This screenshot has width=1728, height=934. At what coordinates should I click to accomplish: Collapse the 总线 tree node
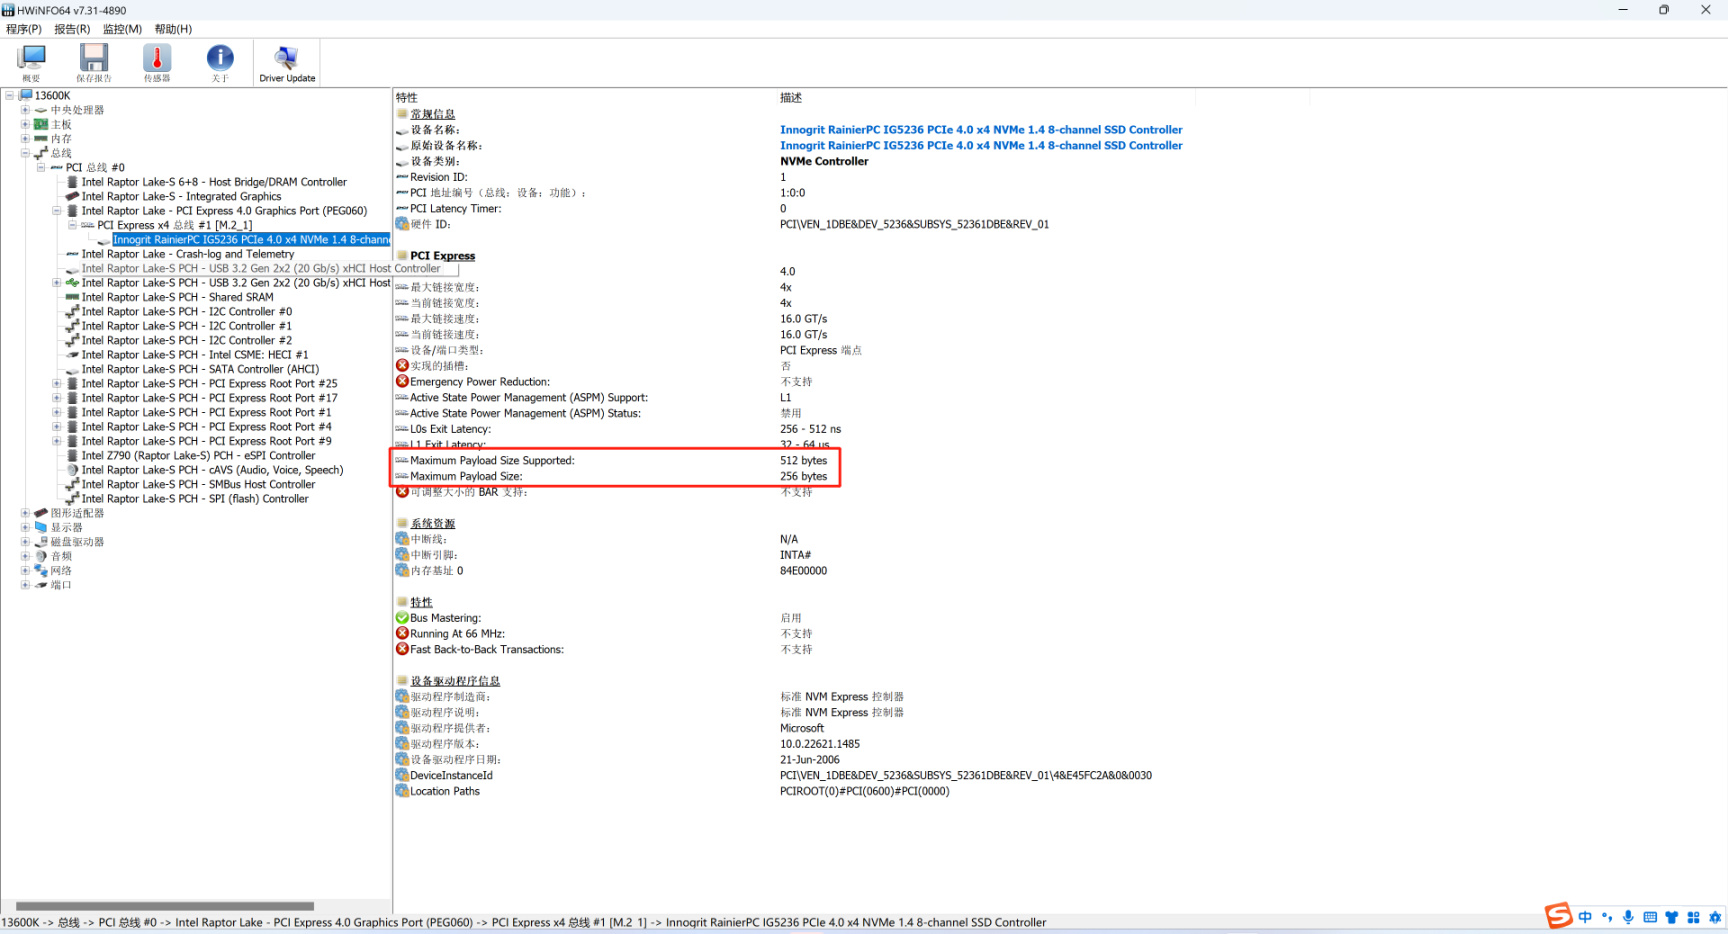(x=25, y=153)
